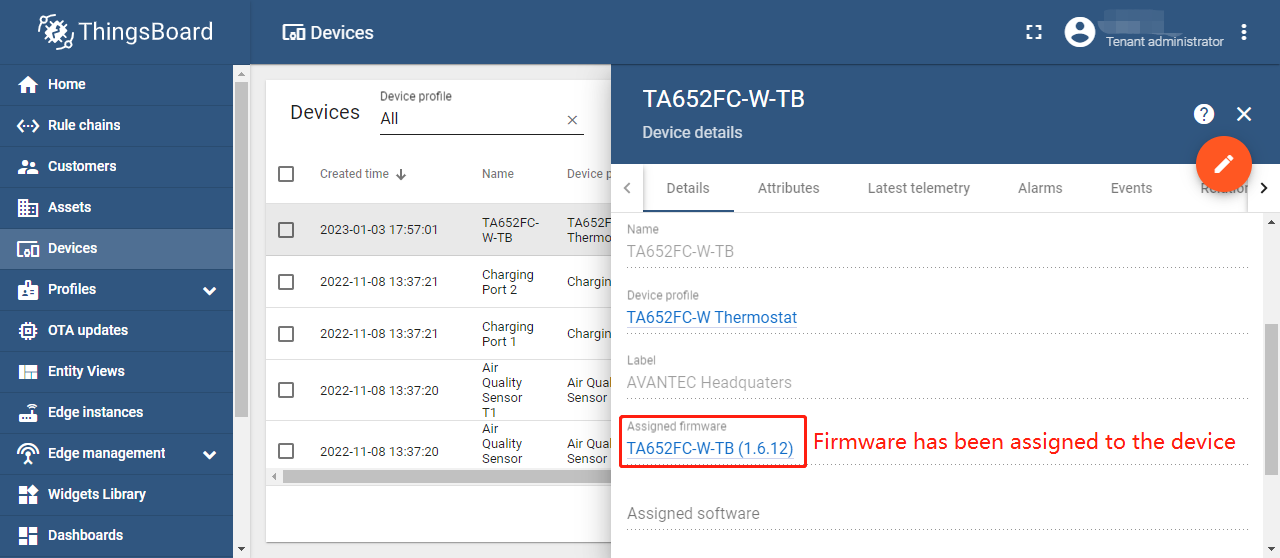Switch to the Alarms tab

(1040, 188)
